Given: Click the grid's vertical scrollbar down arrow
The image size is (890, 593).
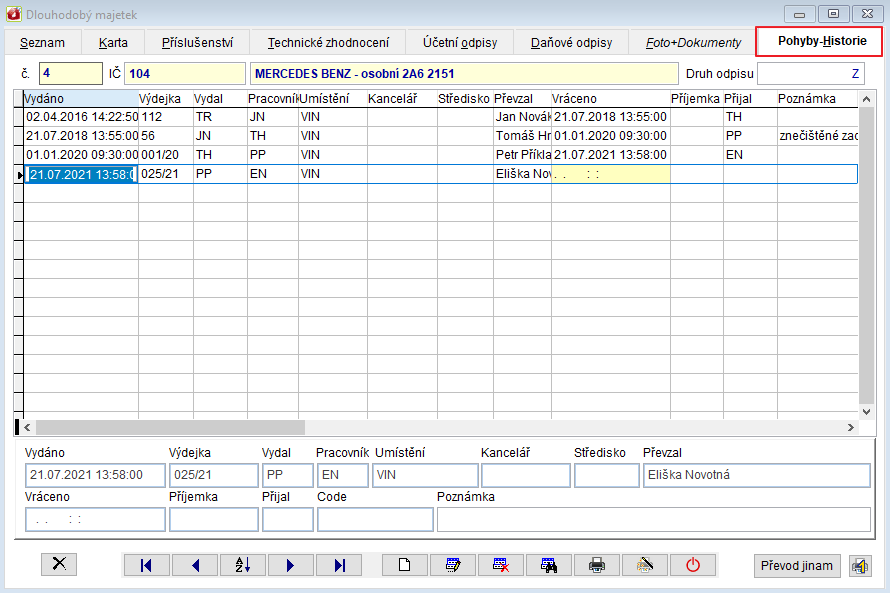Looking at the screenshot, I should (x=866, y=412).
